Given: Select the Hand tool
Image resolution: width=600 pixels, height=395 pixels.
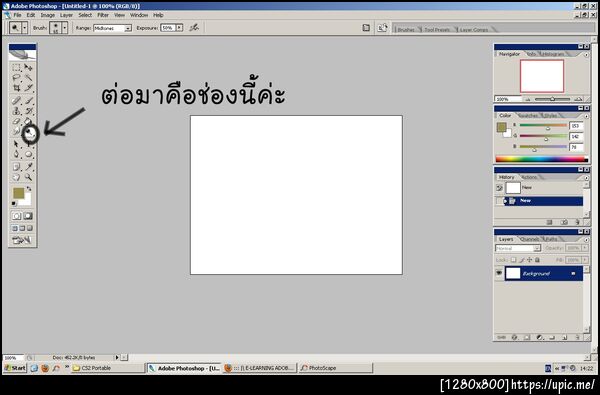Looking at the screenshot, I should tap(16, 177).
